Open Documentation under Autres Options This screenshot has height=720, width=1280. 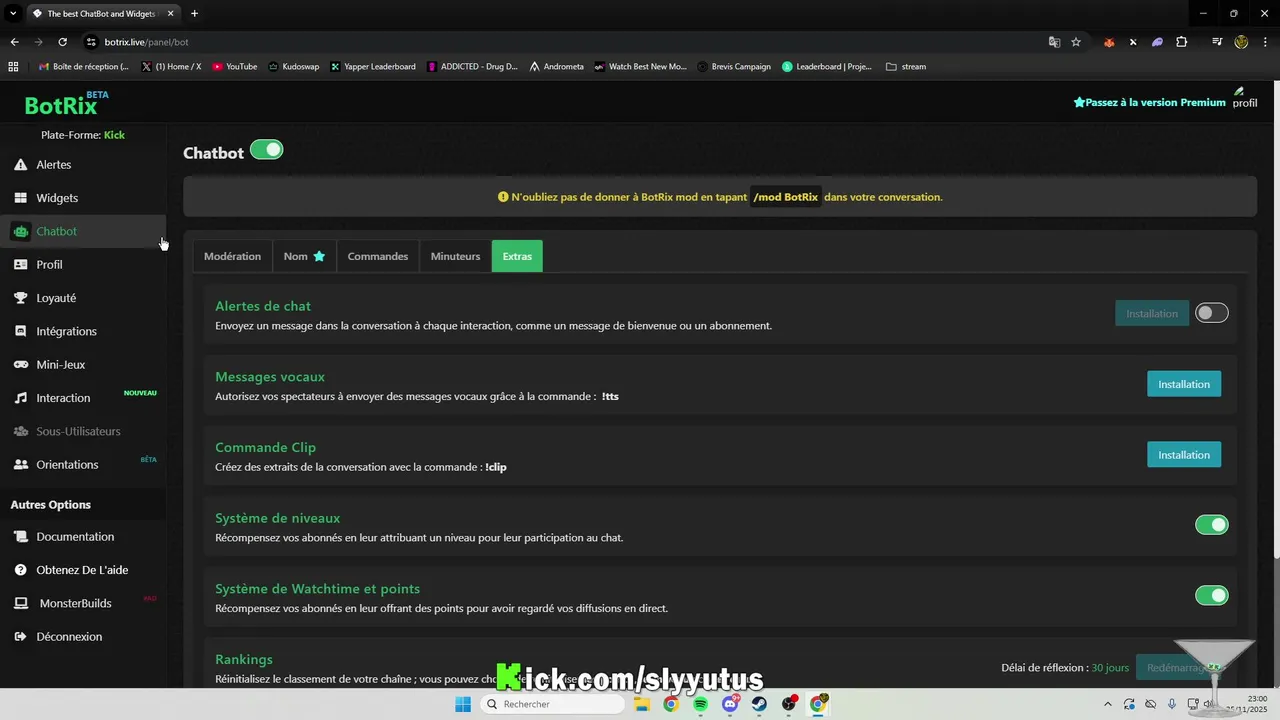pyautogui.click(x=75, y=537)
